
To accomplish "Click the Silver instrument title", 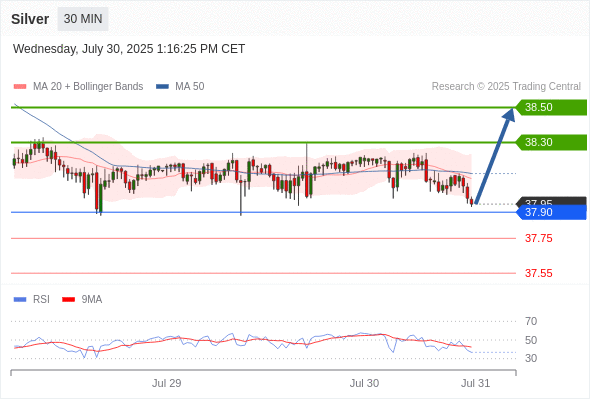I will pos(30,19).
